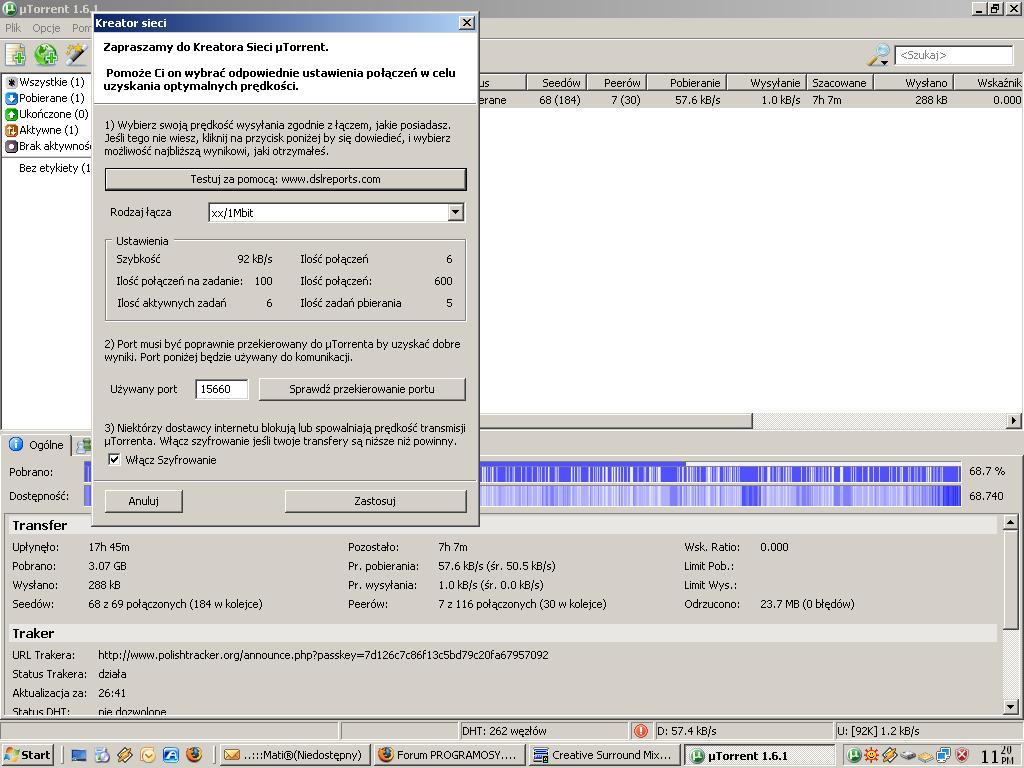Click the details panel scroll down arrow

click(x=1010, y=706)
